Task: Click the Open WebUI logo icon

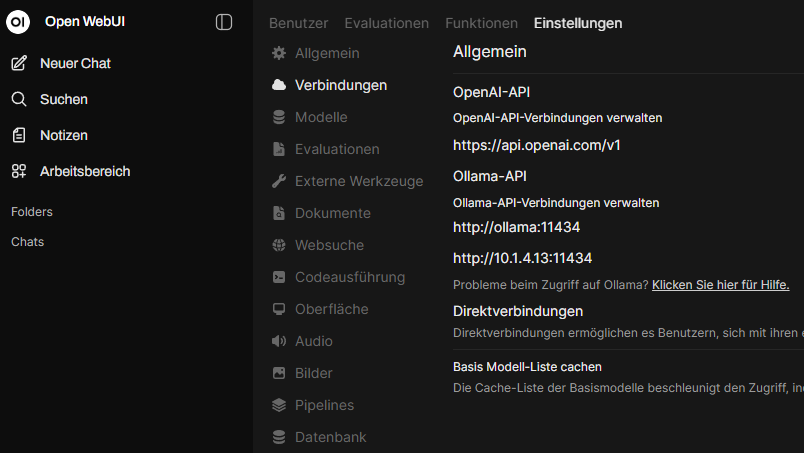Action: click(x=18, y=22)
